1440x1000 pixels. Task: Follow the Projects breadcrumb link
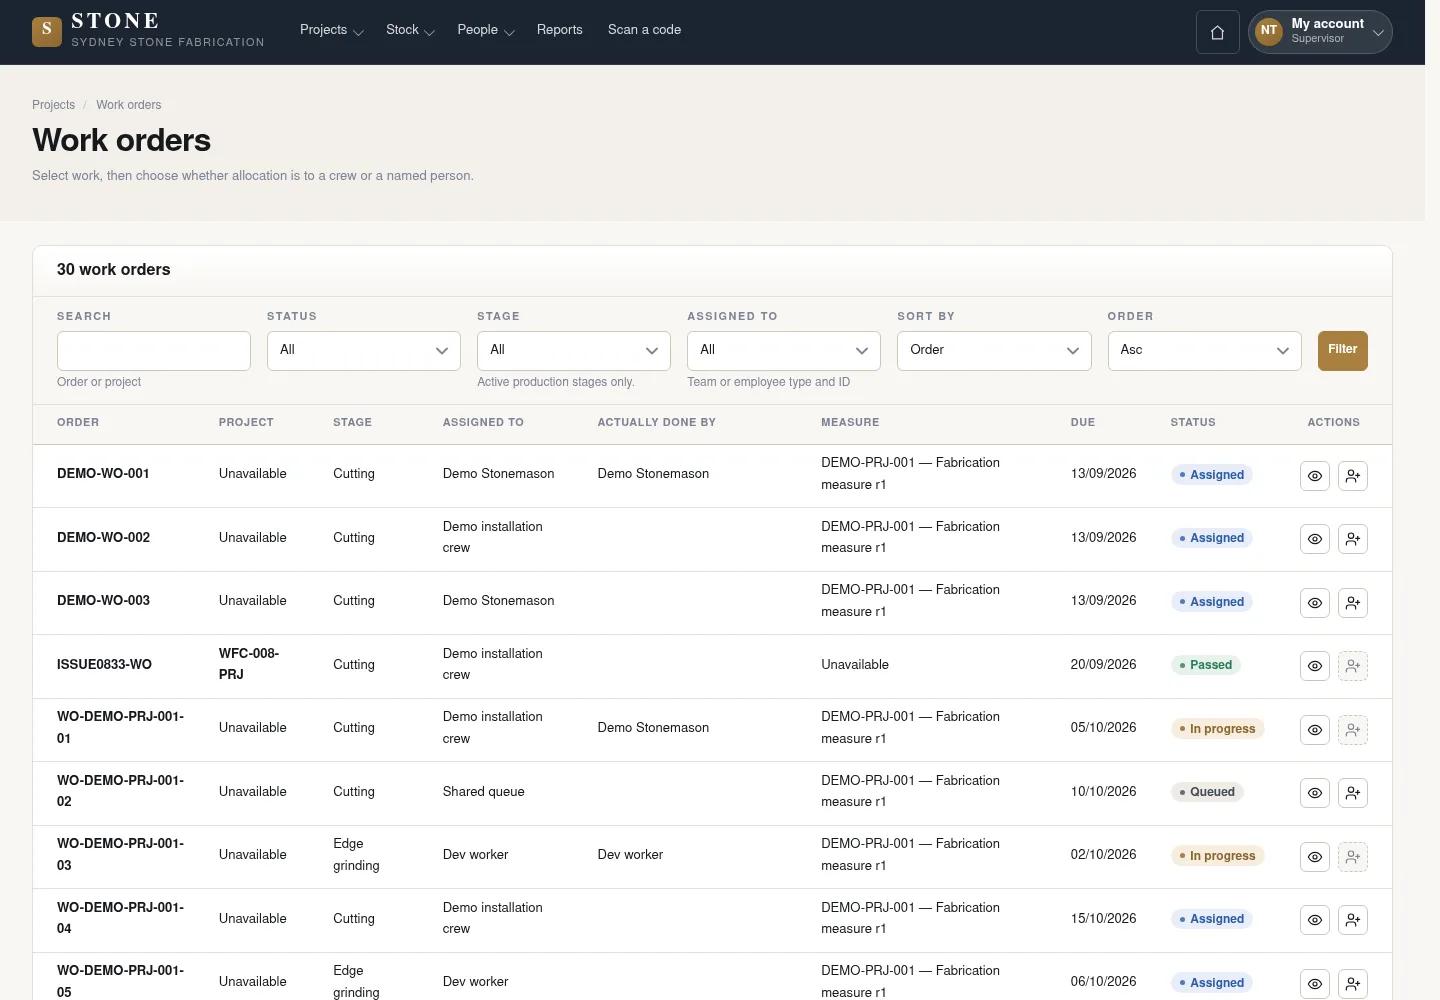tap(53, 105)
